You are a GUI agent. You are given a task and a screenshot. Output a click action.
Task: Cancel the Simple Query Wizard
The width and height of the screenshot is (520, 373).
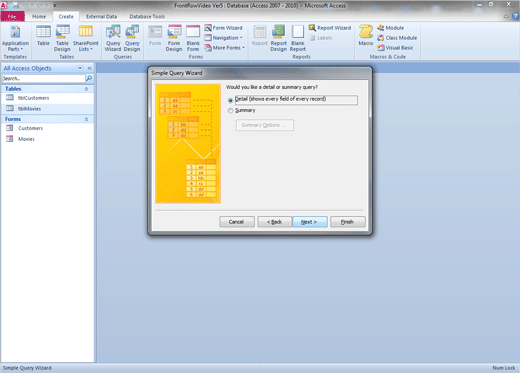click(x=237, y=222)
